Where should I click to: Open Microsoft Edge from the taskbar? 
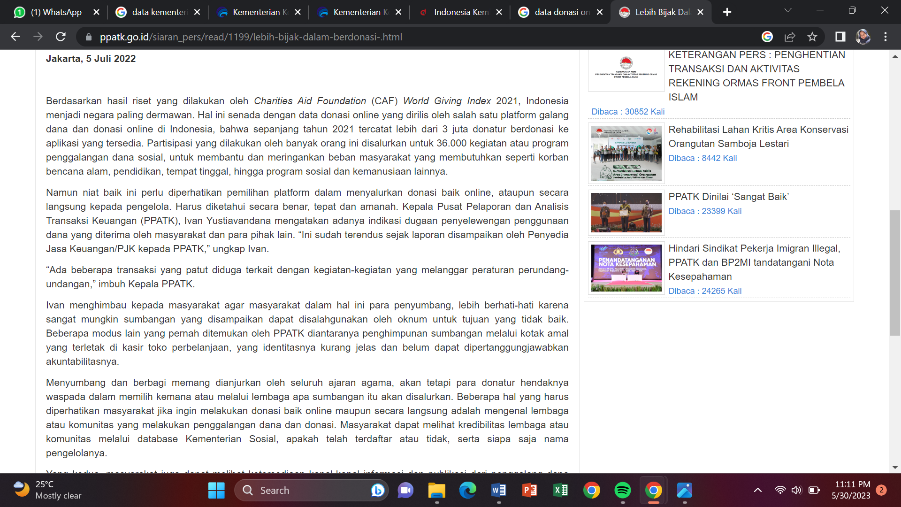pos(467,490)
